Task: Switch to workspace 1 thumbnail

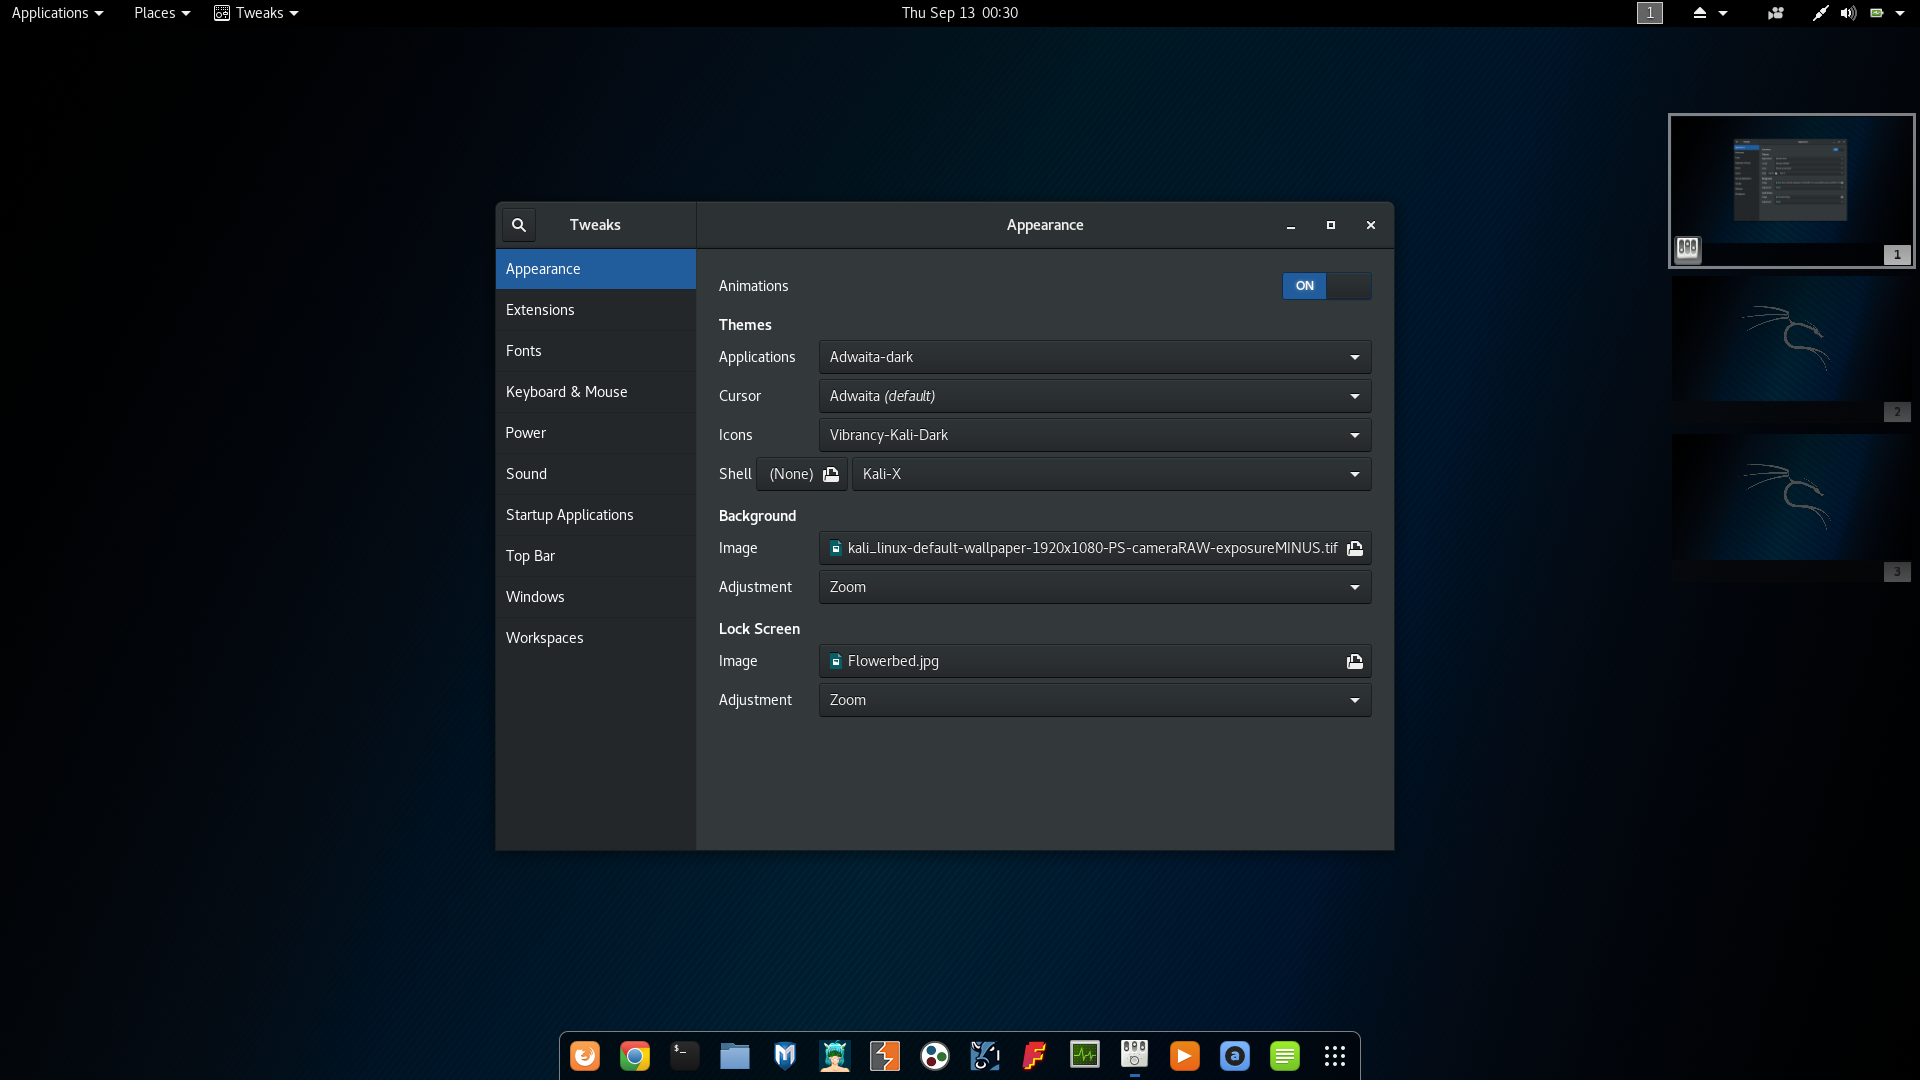Action: pyautogui.click(x=1792, y=191)
